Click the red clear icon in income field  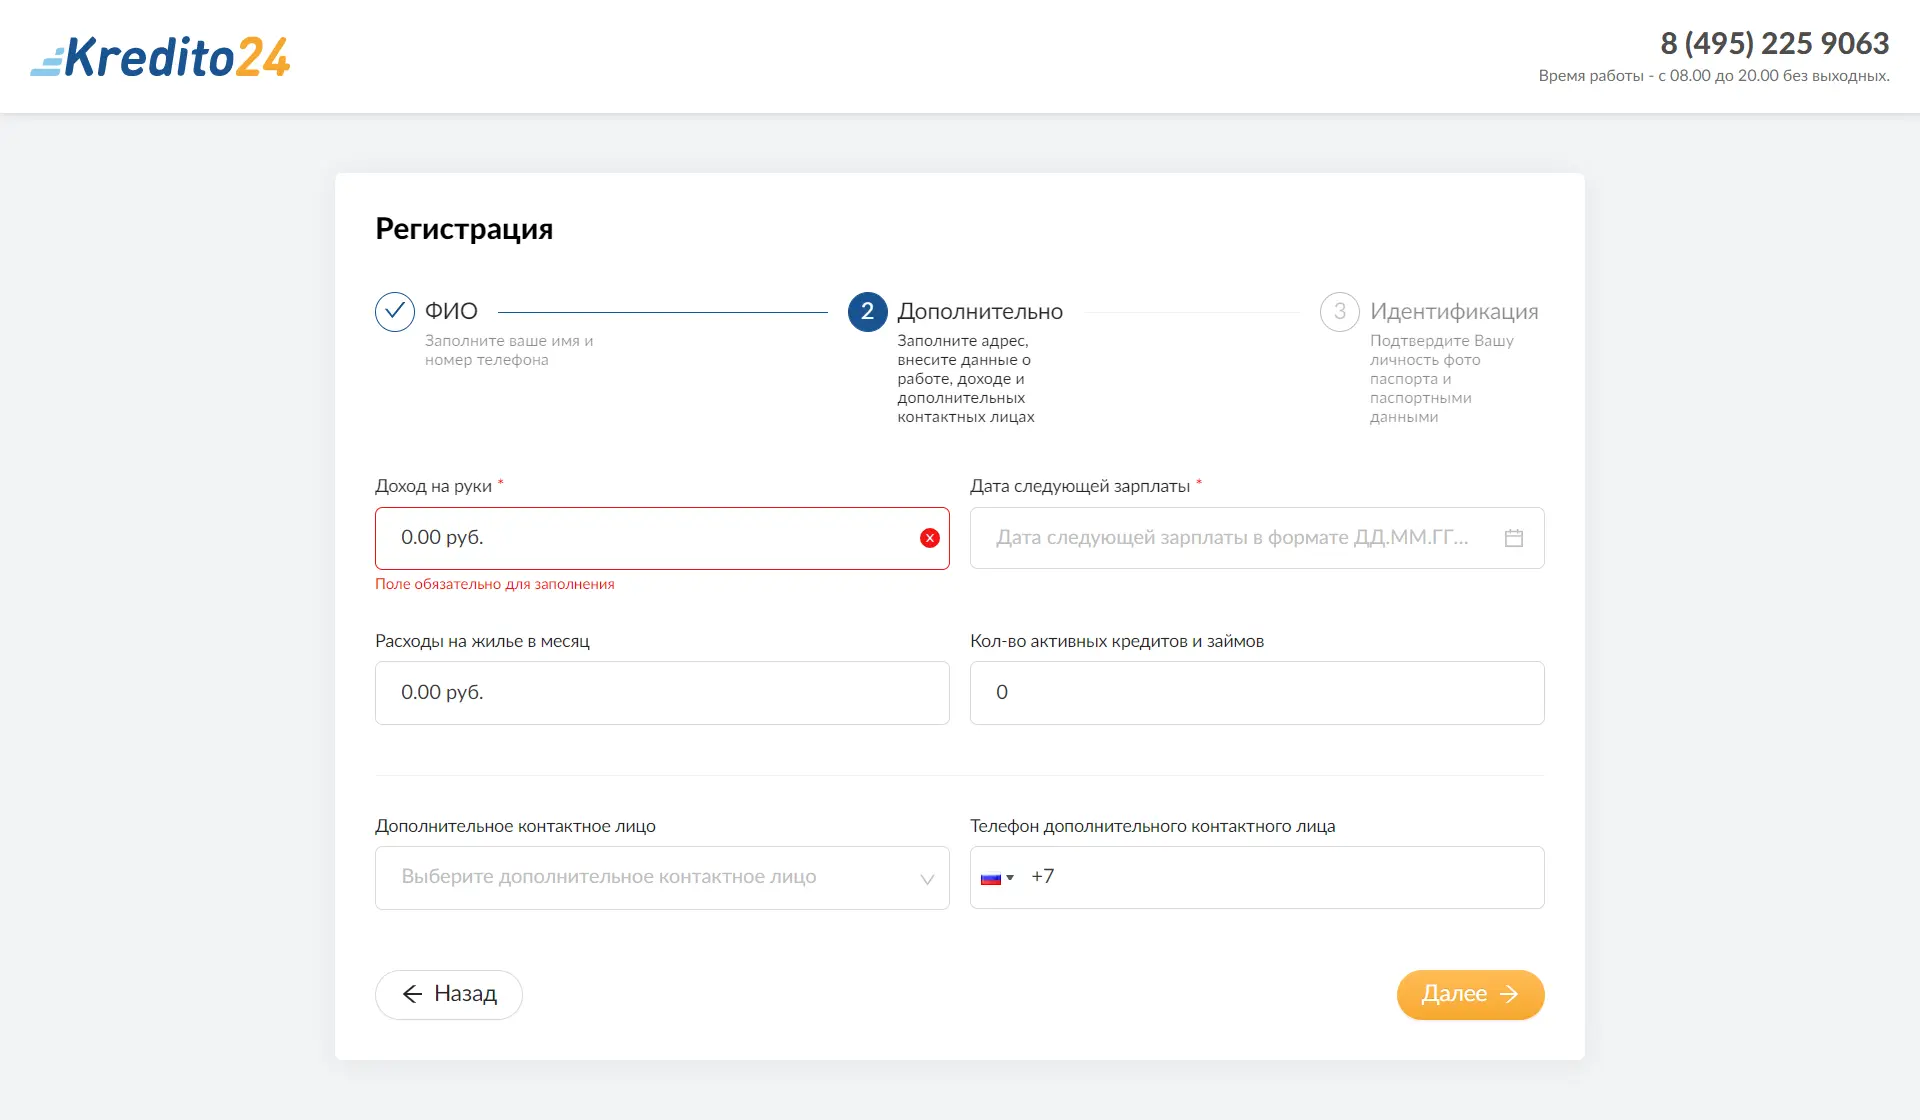[x=930, y=538]
